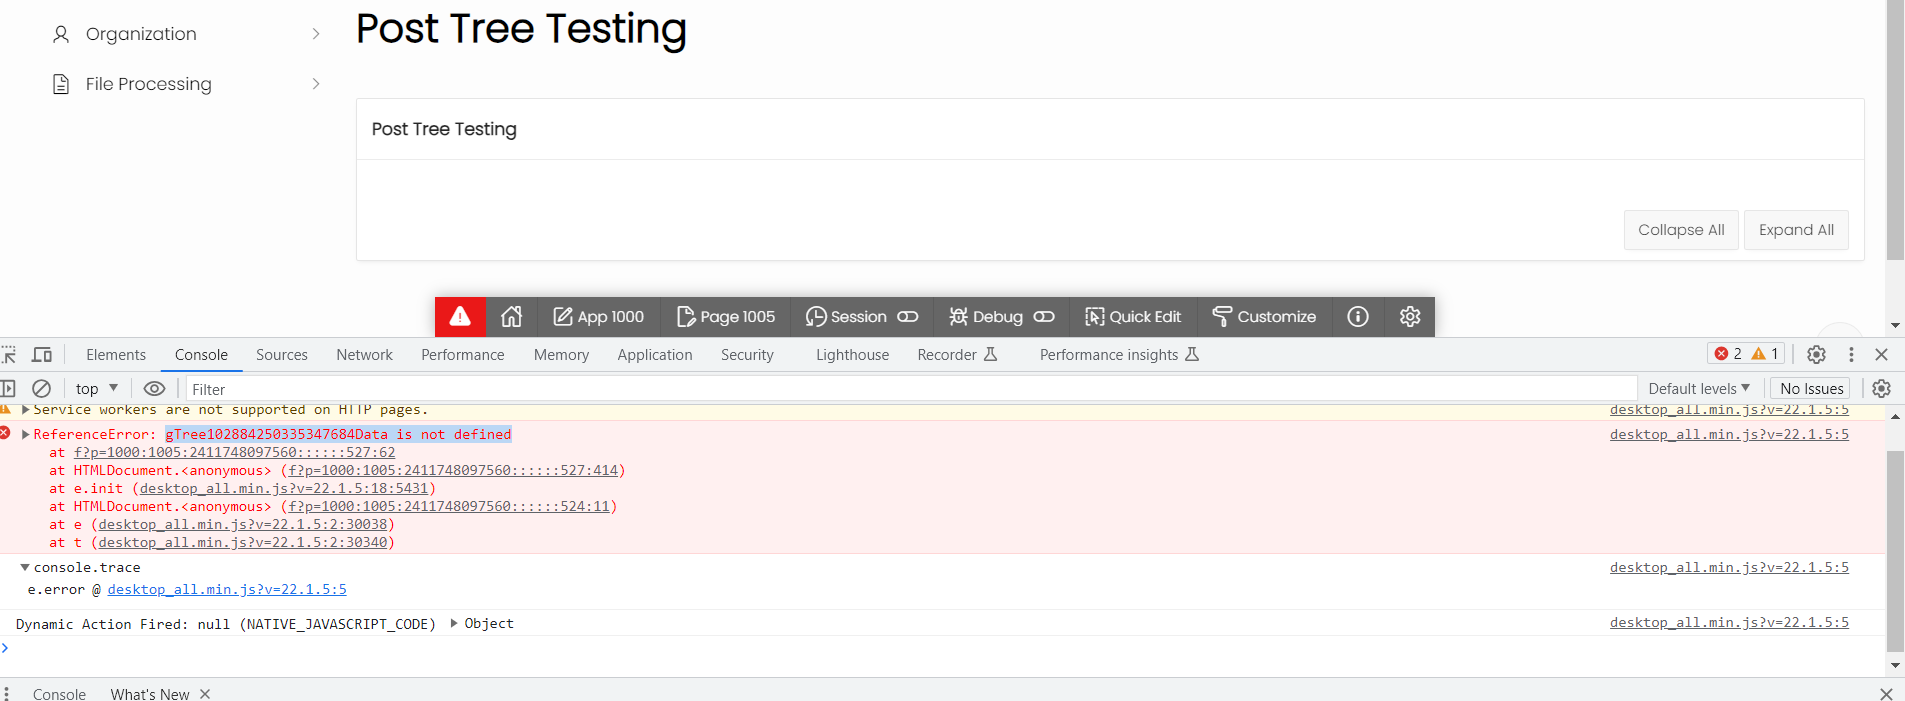Toggle the Debug switch in developer toolbar

click(x=1043, y=317)
